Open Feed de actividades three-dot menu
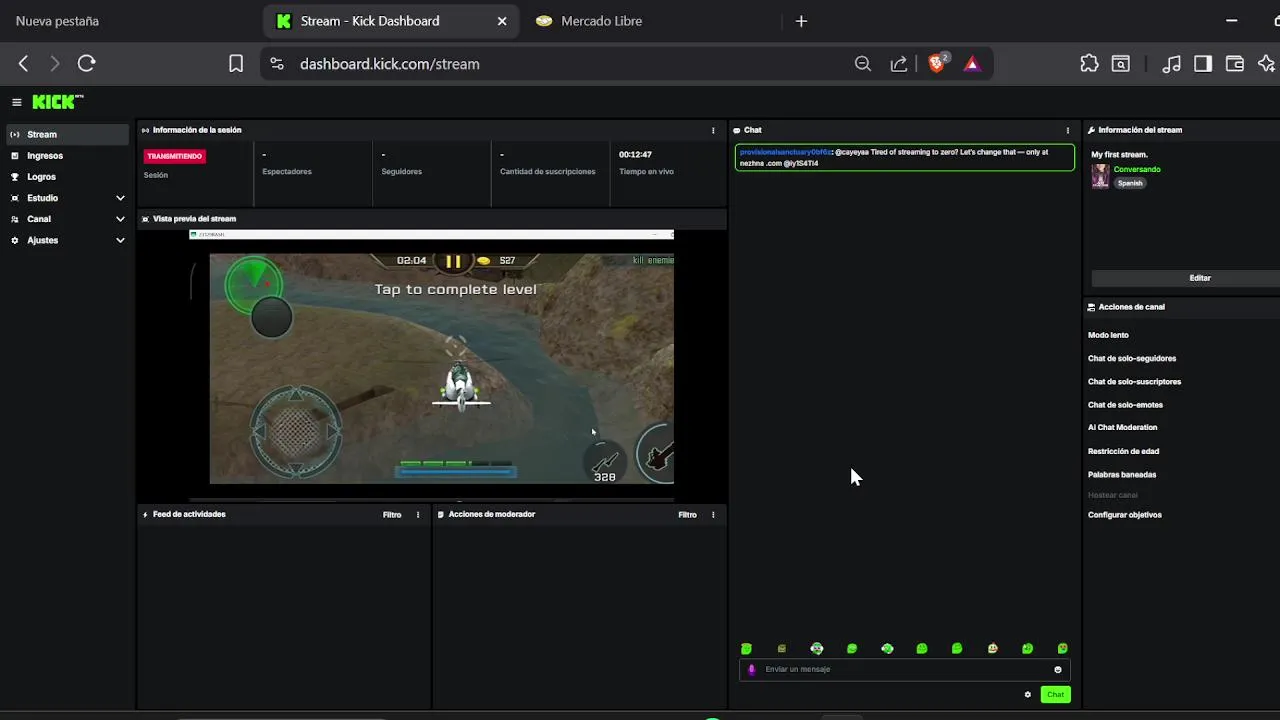This screenshot has height=720, width=1280. pos(418,515)
